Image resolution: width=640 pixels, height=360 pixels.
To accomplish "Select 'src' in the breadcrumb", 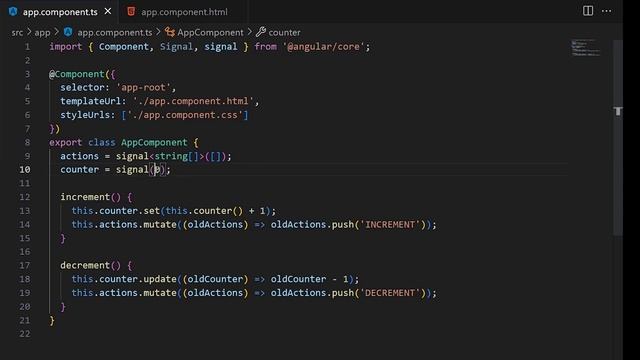I will (17, 32).
